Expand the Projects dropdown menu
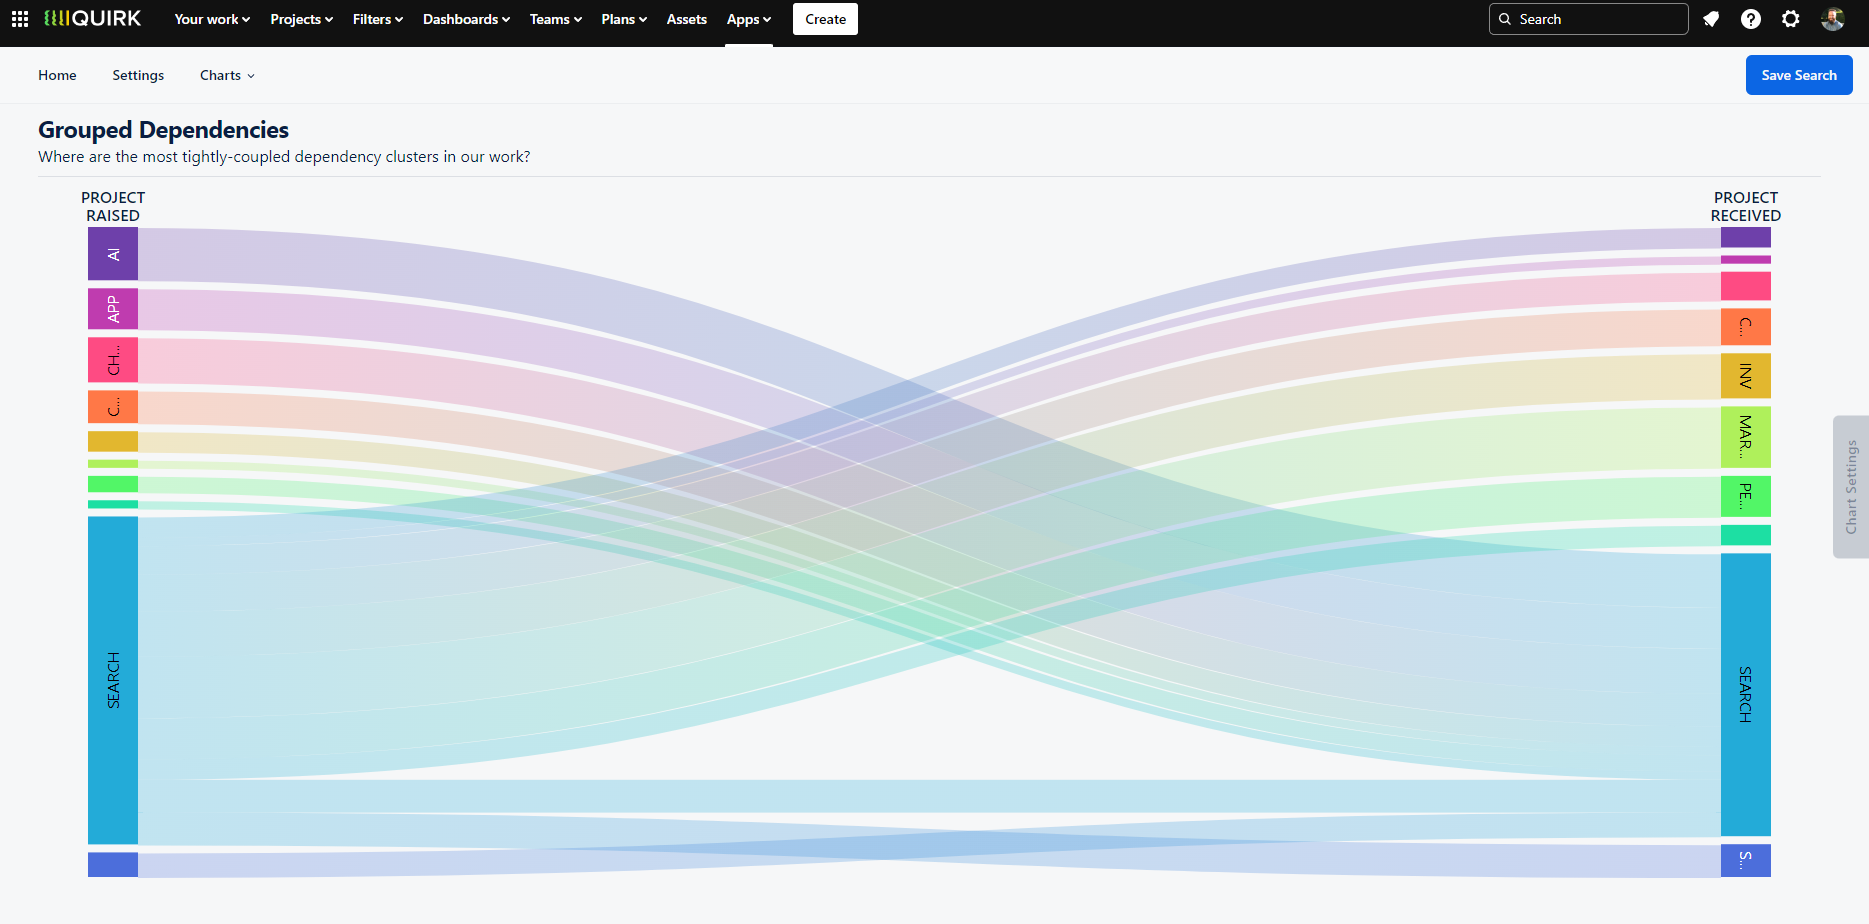The height and width of the screenshot is (924, 1869). pos(301,19)
